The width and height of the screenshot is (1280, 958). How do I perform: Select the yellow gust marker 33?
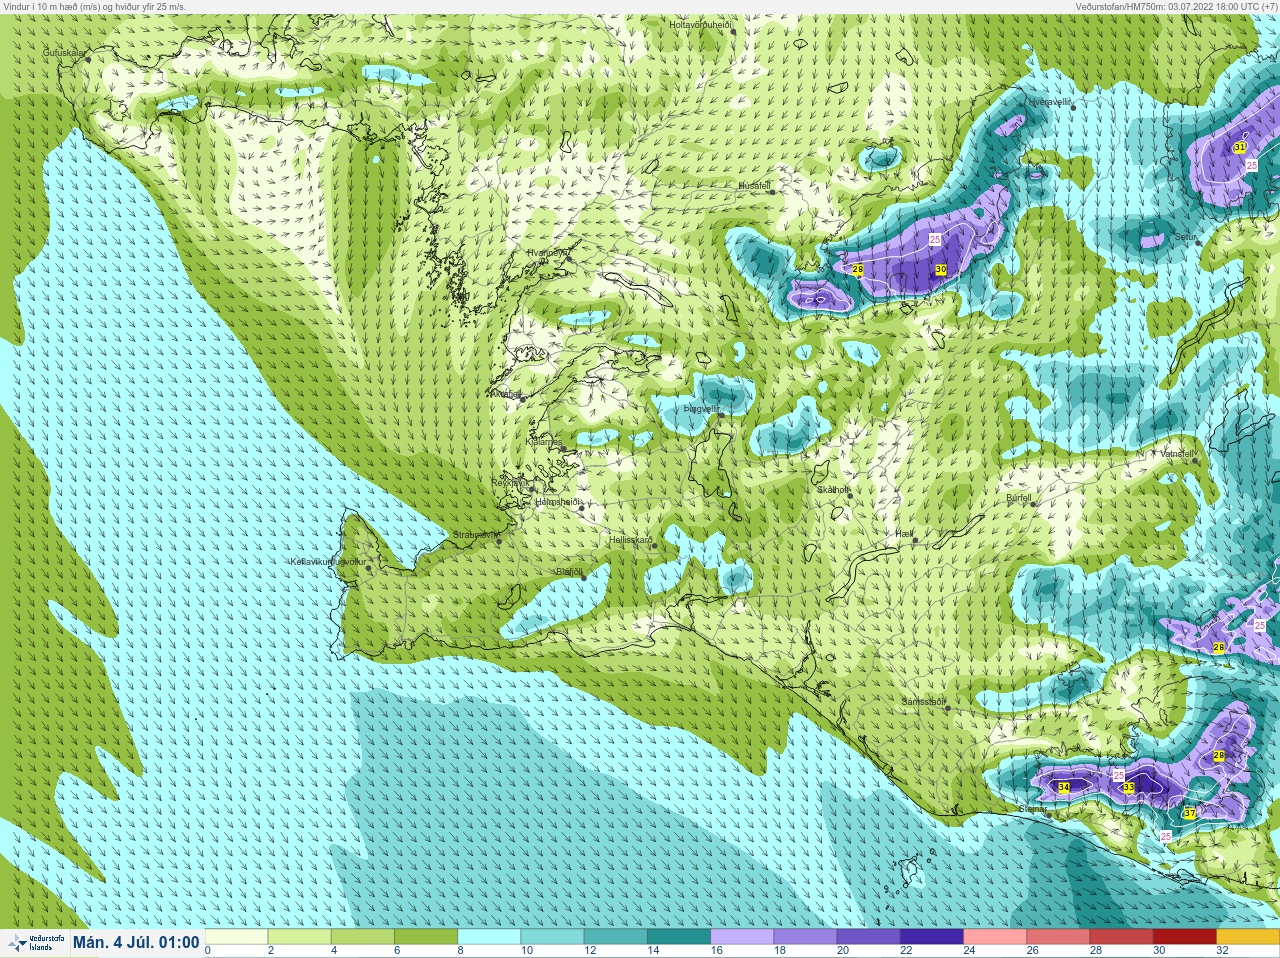coord(1128,788)
